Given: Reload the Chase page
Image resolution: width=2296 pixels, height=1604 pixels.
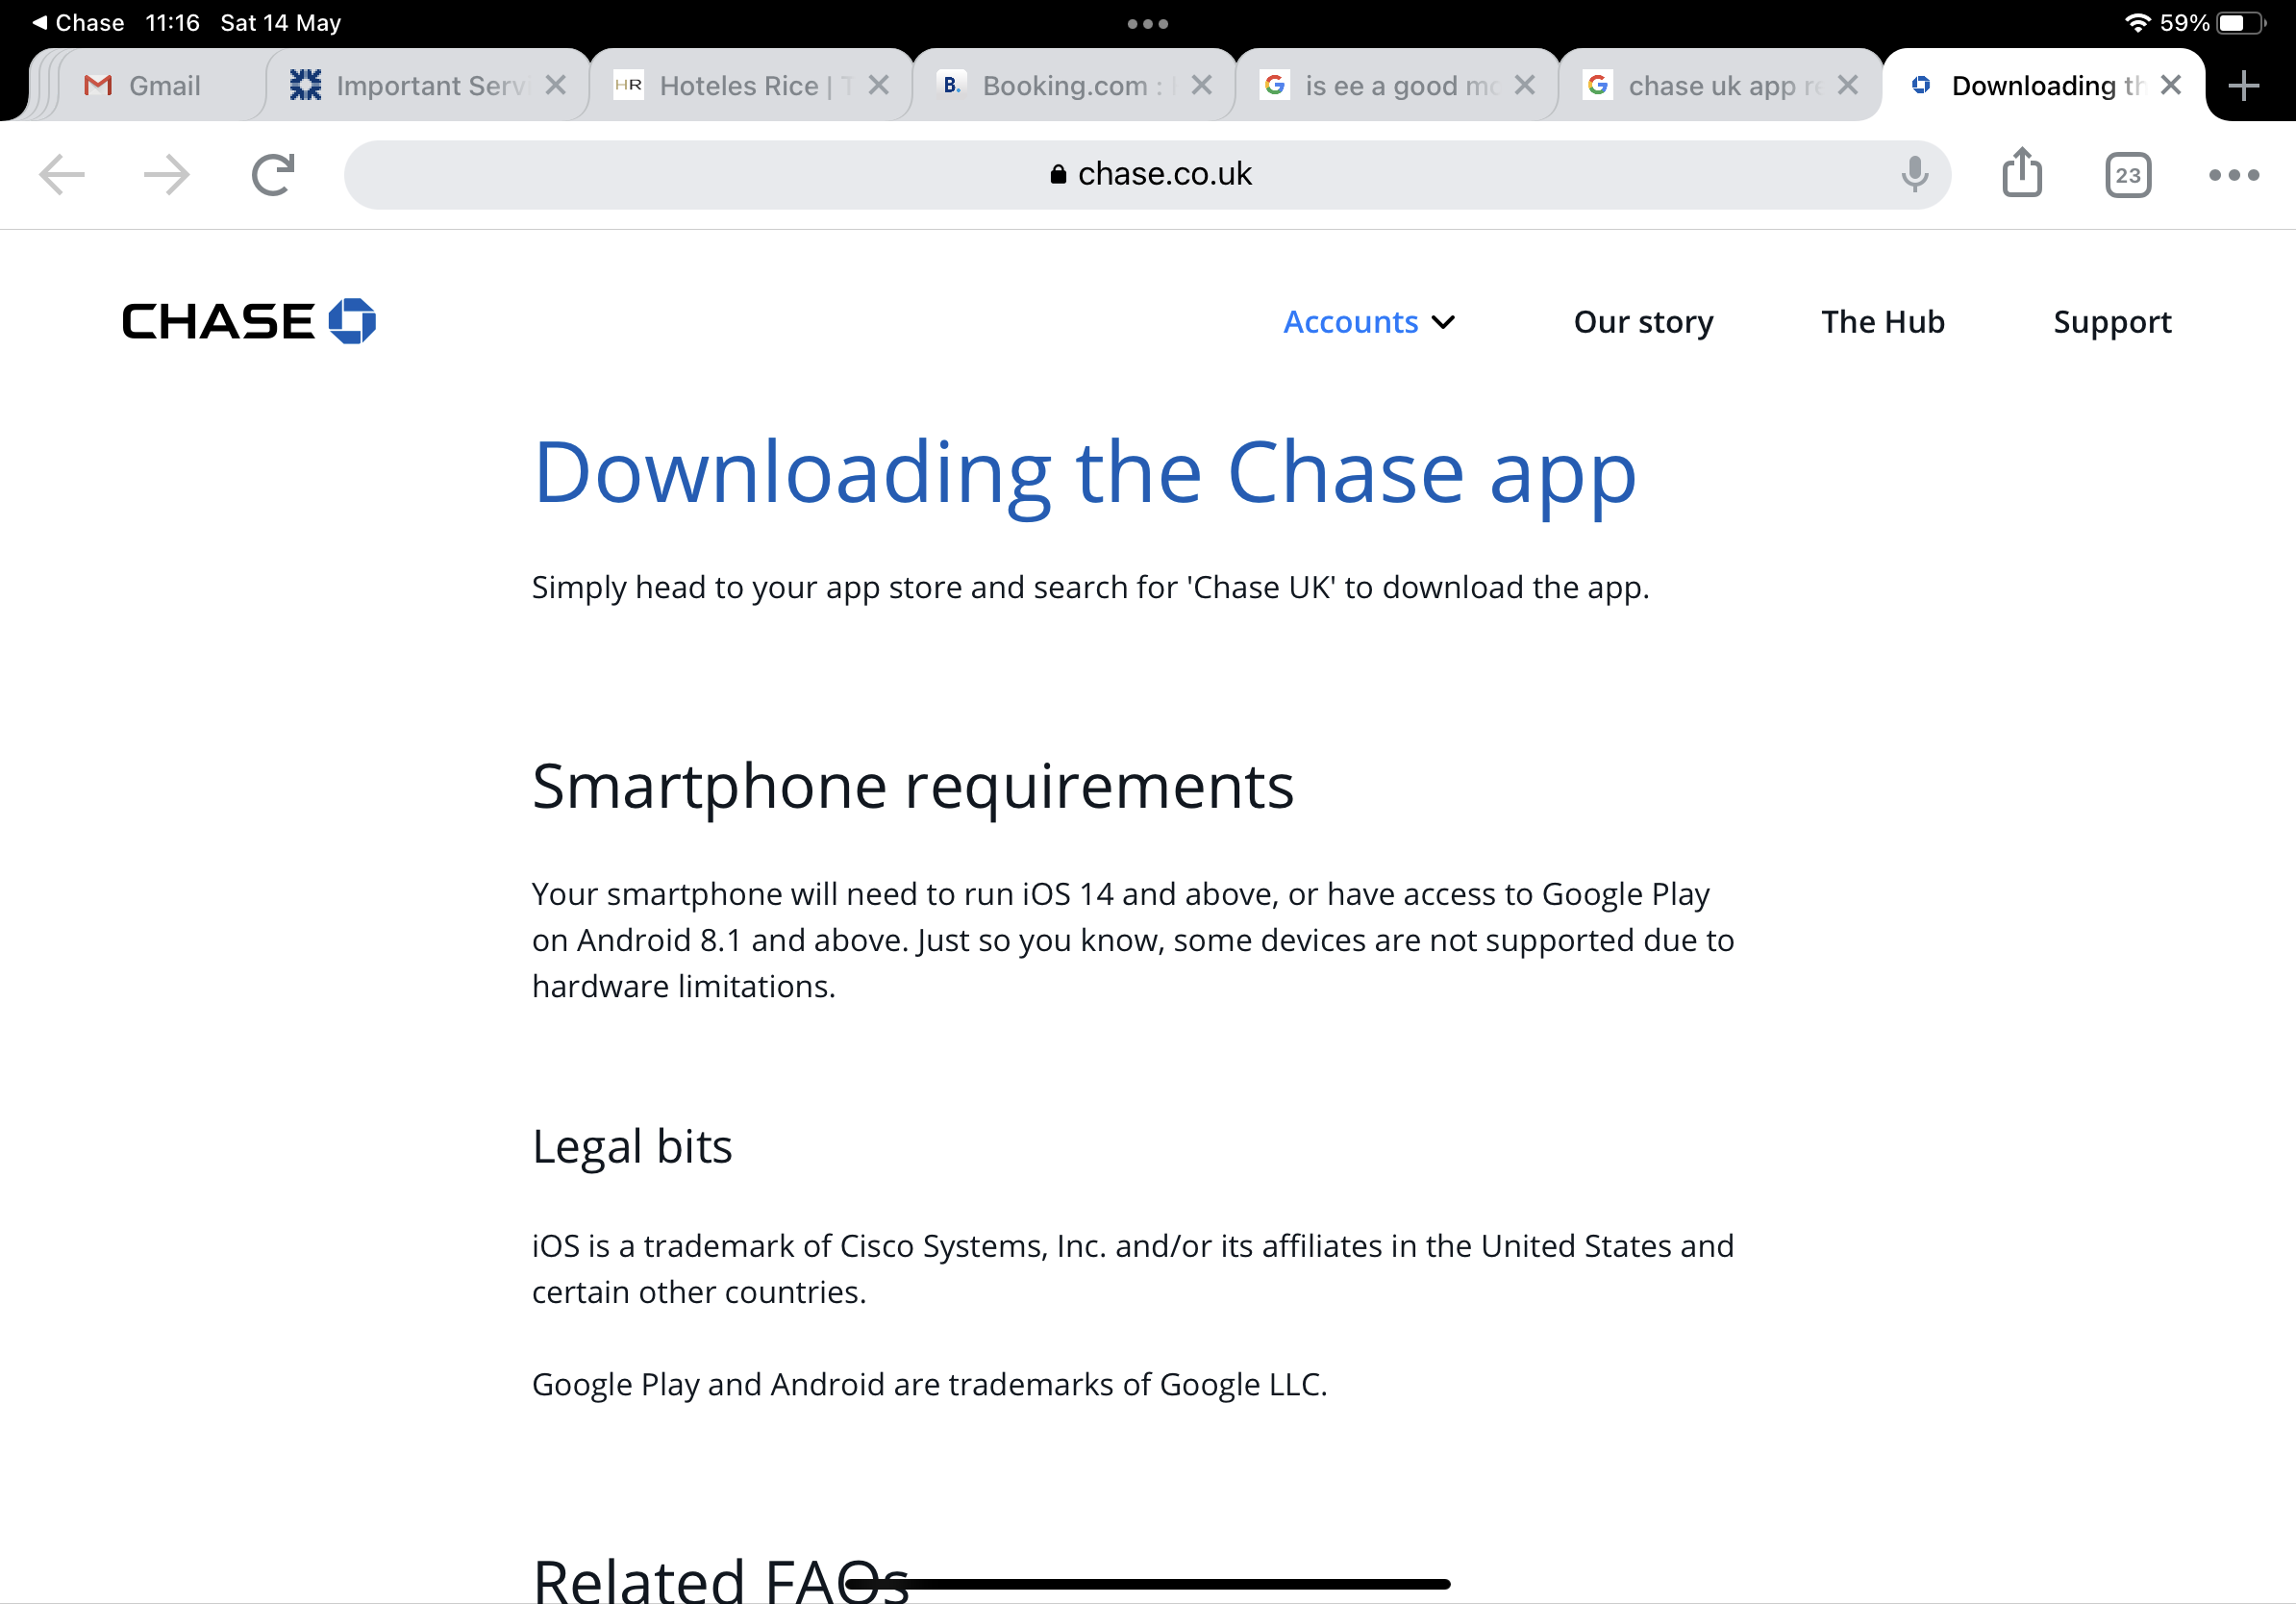Looking at the screenshot, I should [272, 174].
